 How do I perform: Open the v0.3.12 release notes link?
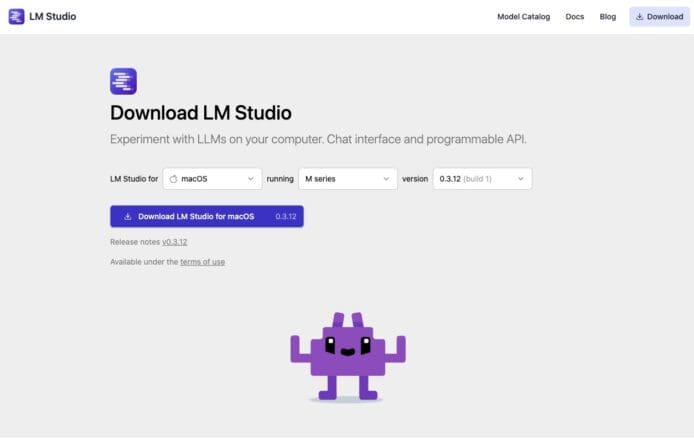click(x=175, y=242)
